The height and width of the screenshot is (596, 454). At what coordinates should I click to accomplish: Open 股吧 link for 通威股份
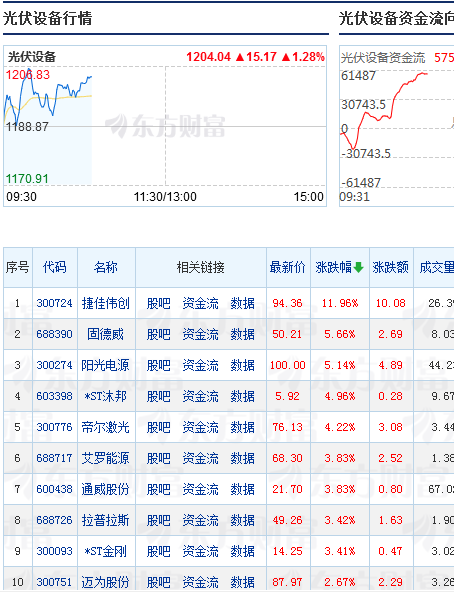pos(159,489)
